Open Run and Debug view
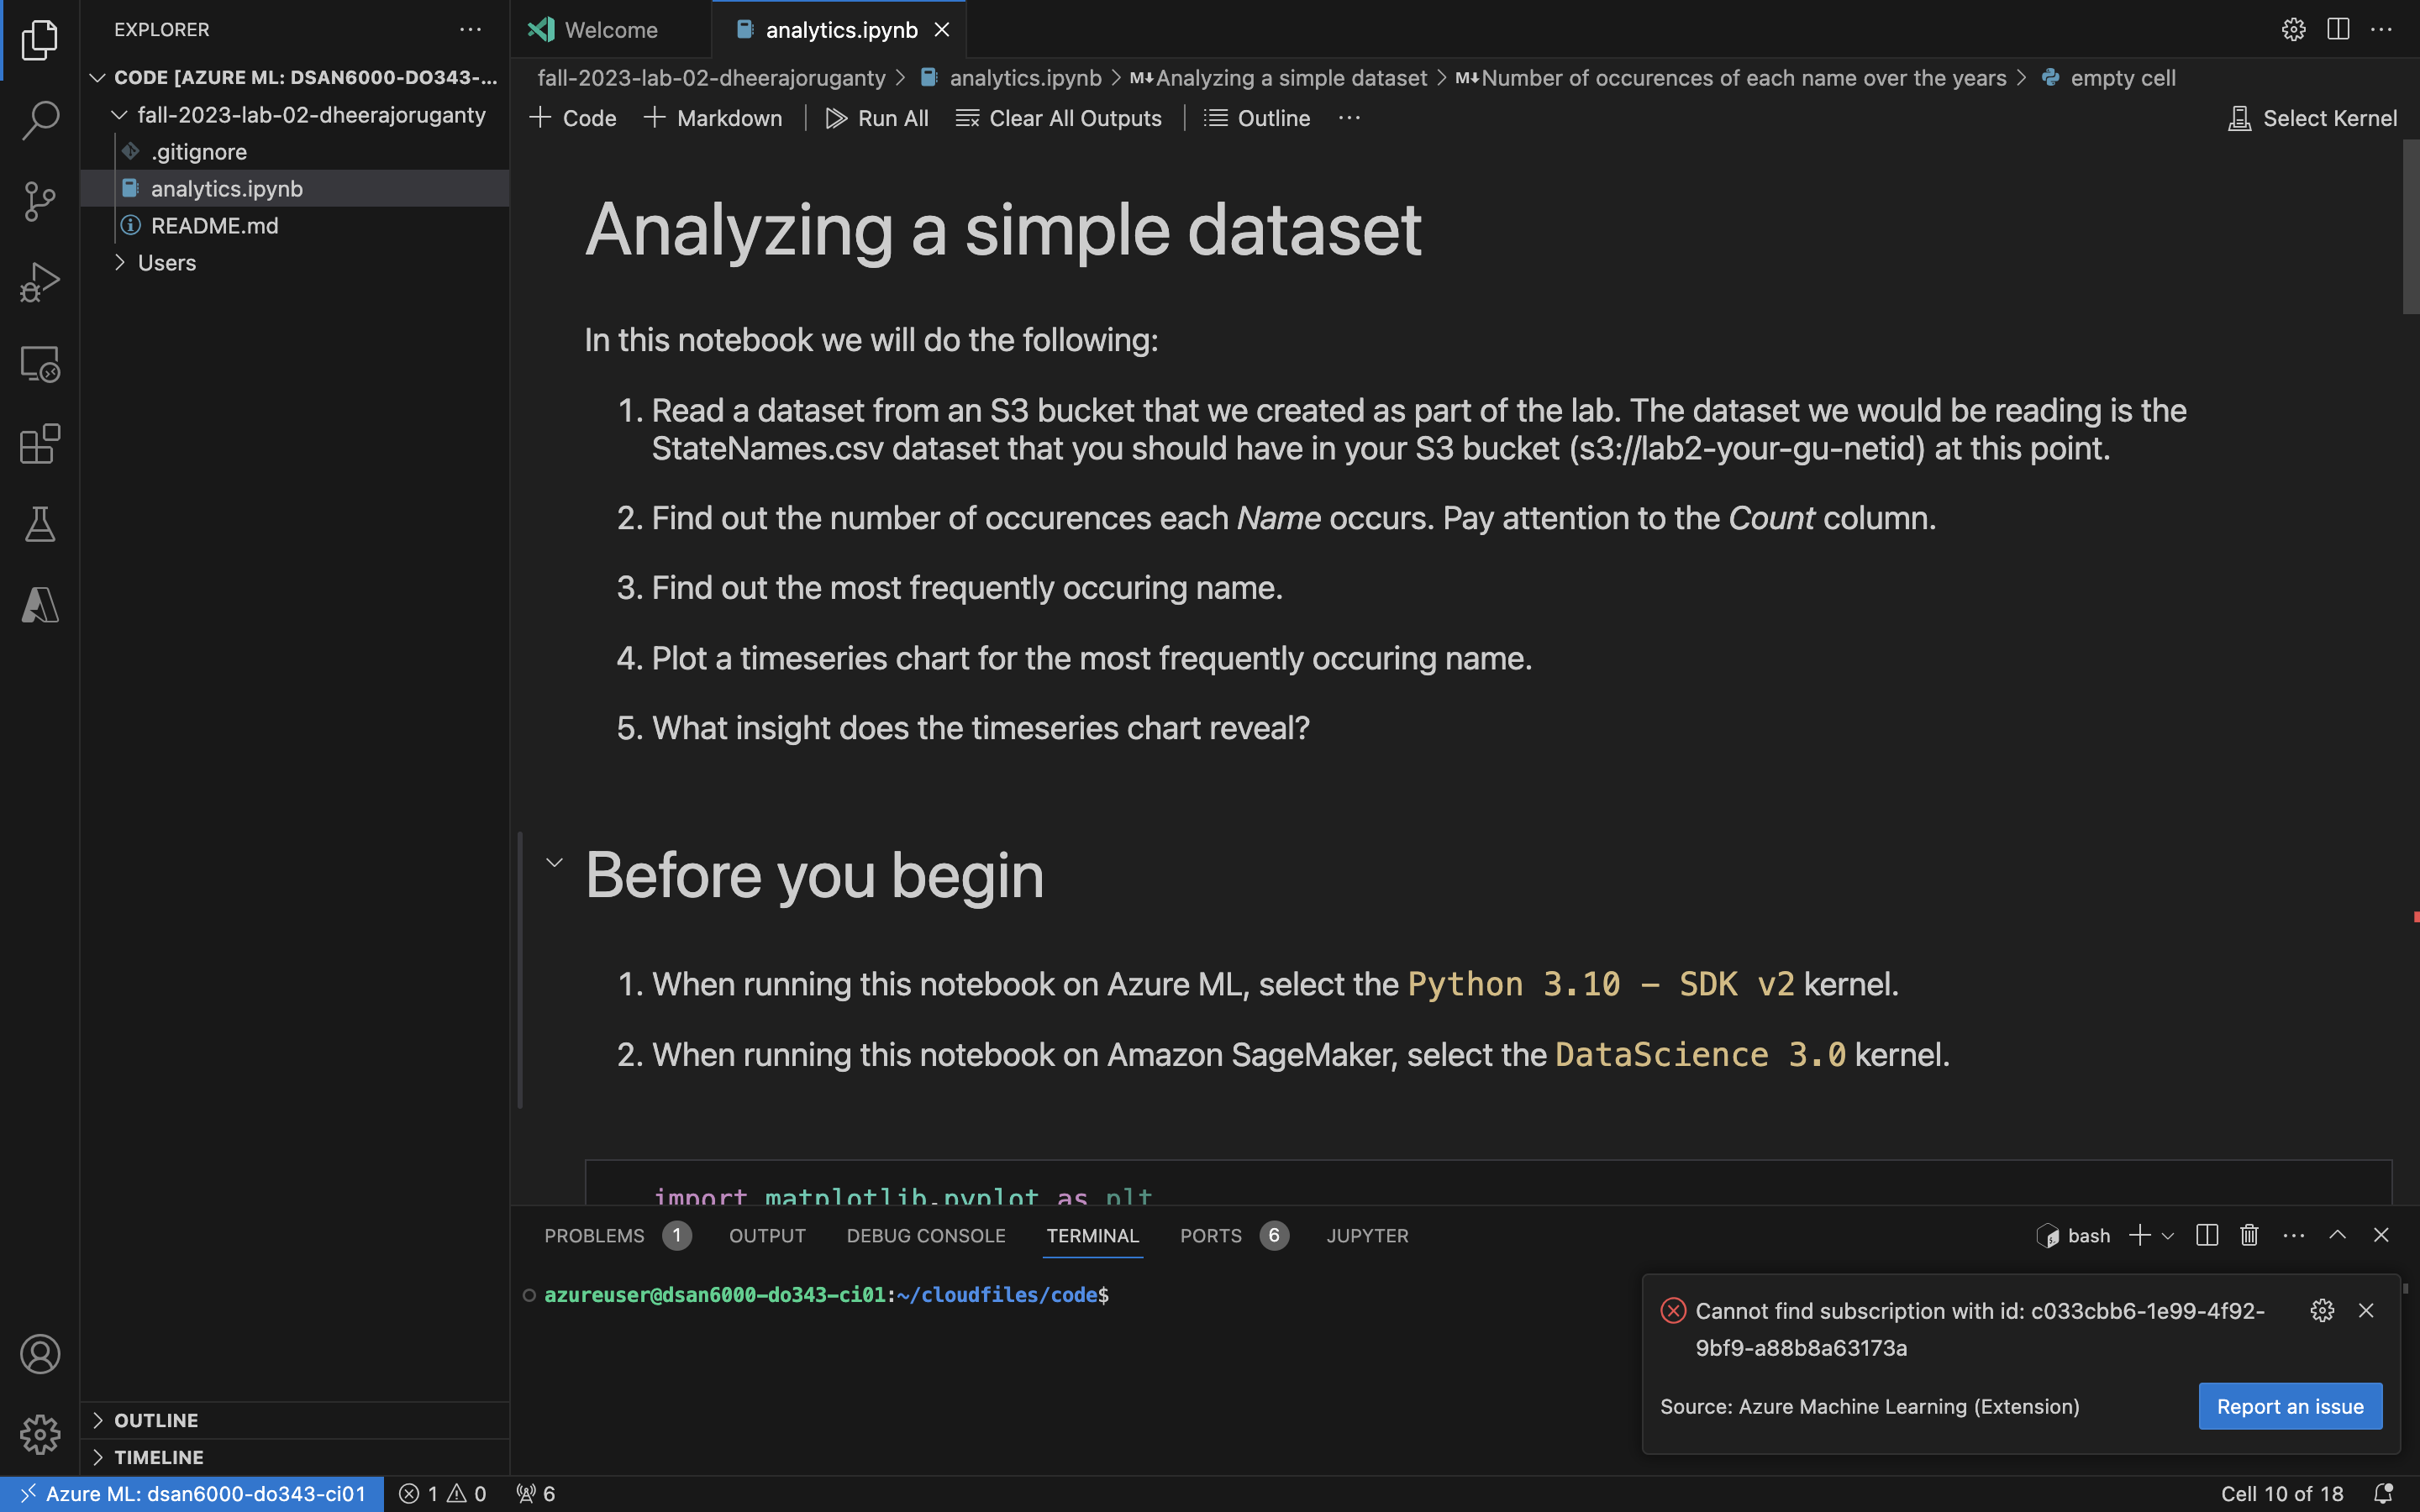The image size is (2420, 1512). click(40, 282)
